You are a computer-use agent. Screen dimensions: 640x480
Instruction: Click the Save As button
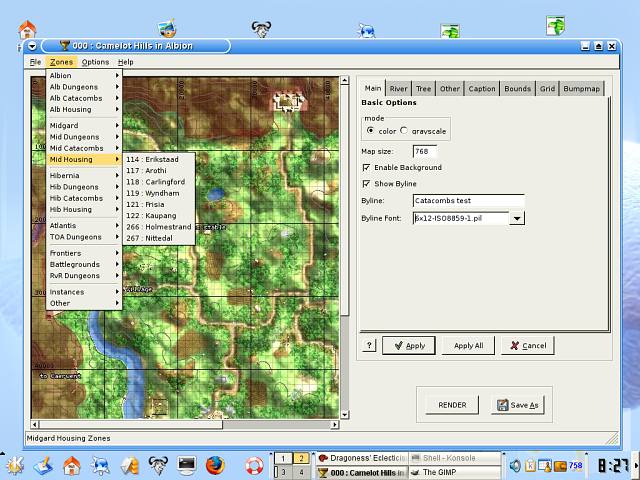pos(516,405)
